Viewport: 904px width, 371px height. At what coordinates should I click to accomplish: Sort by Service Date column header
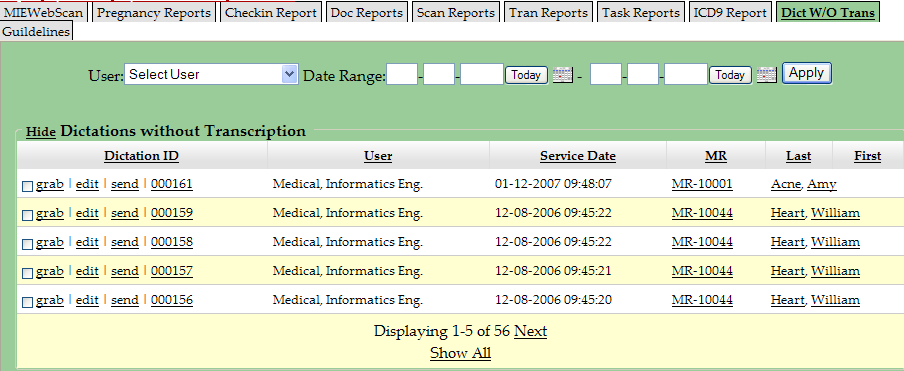pyautogui.click(x=578, y=156)
